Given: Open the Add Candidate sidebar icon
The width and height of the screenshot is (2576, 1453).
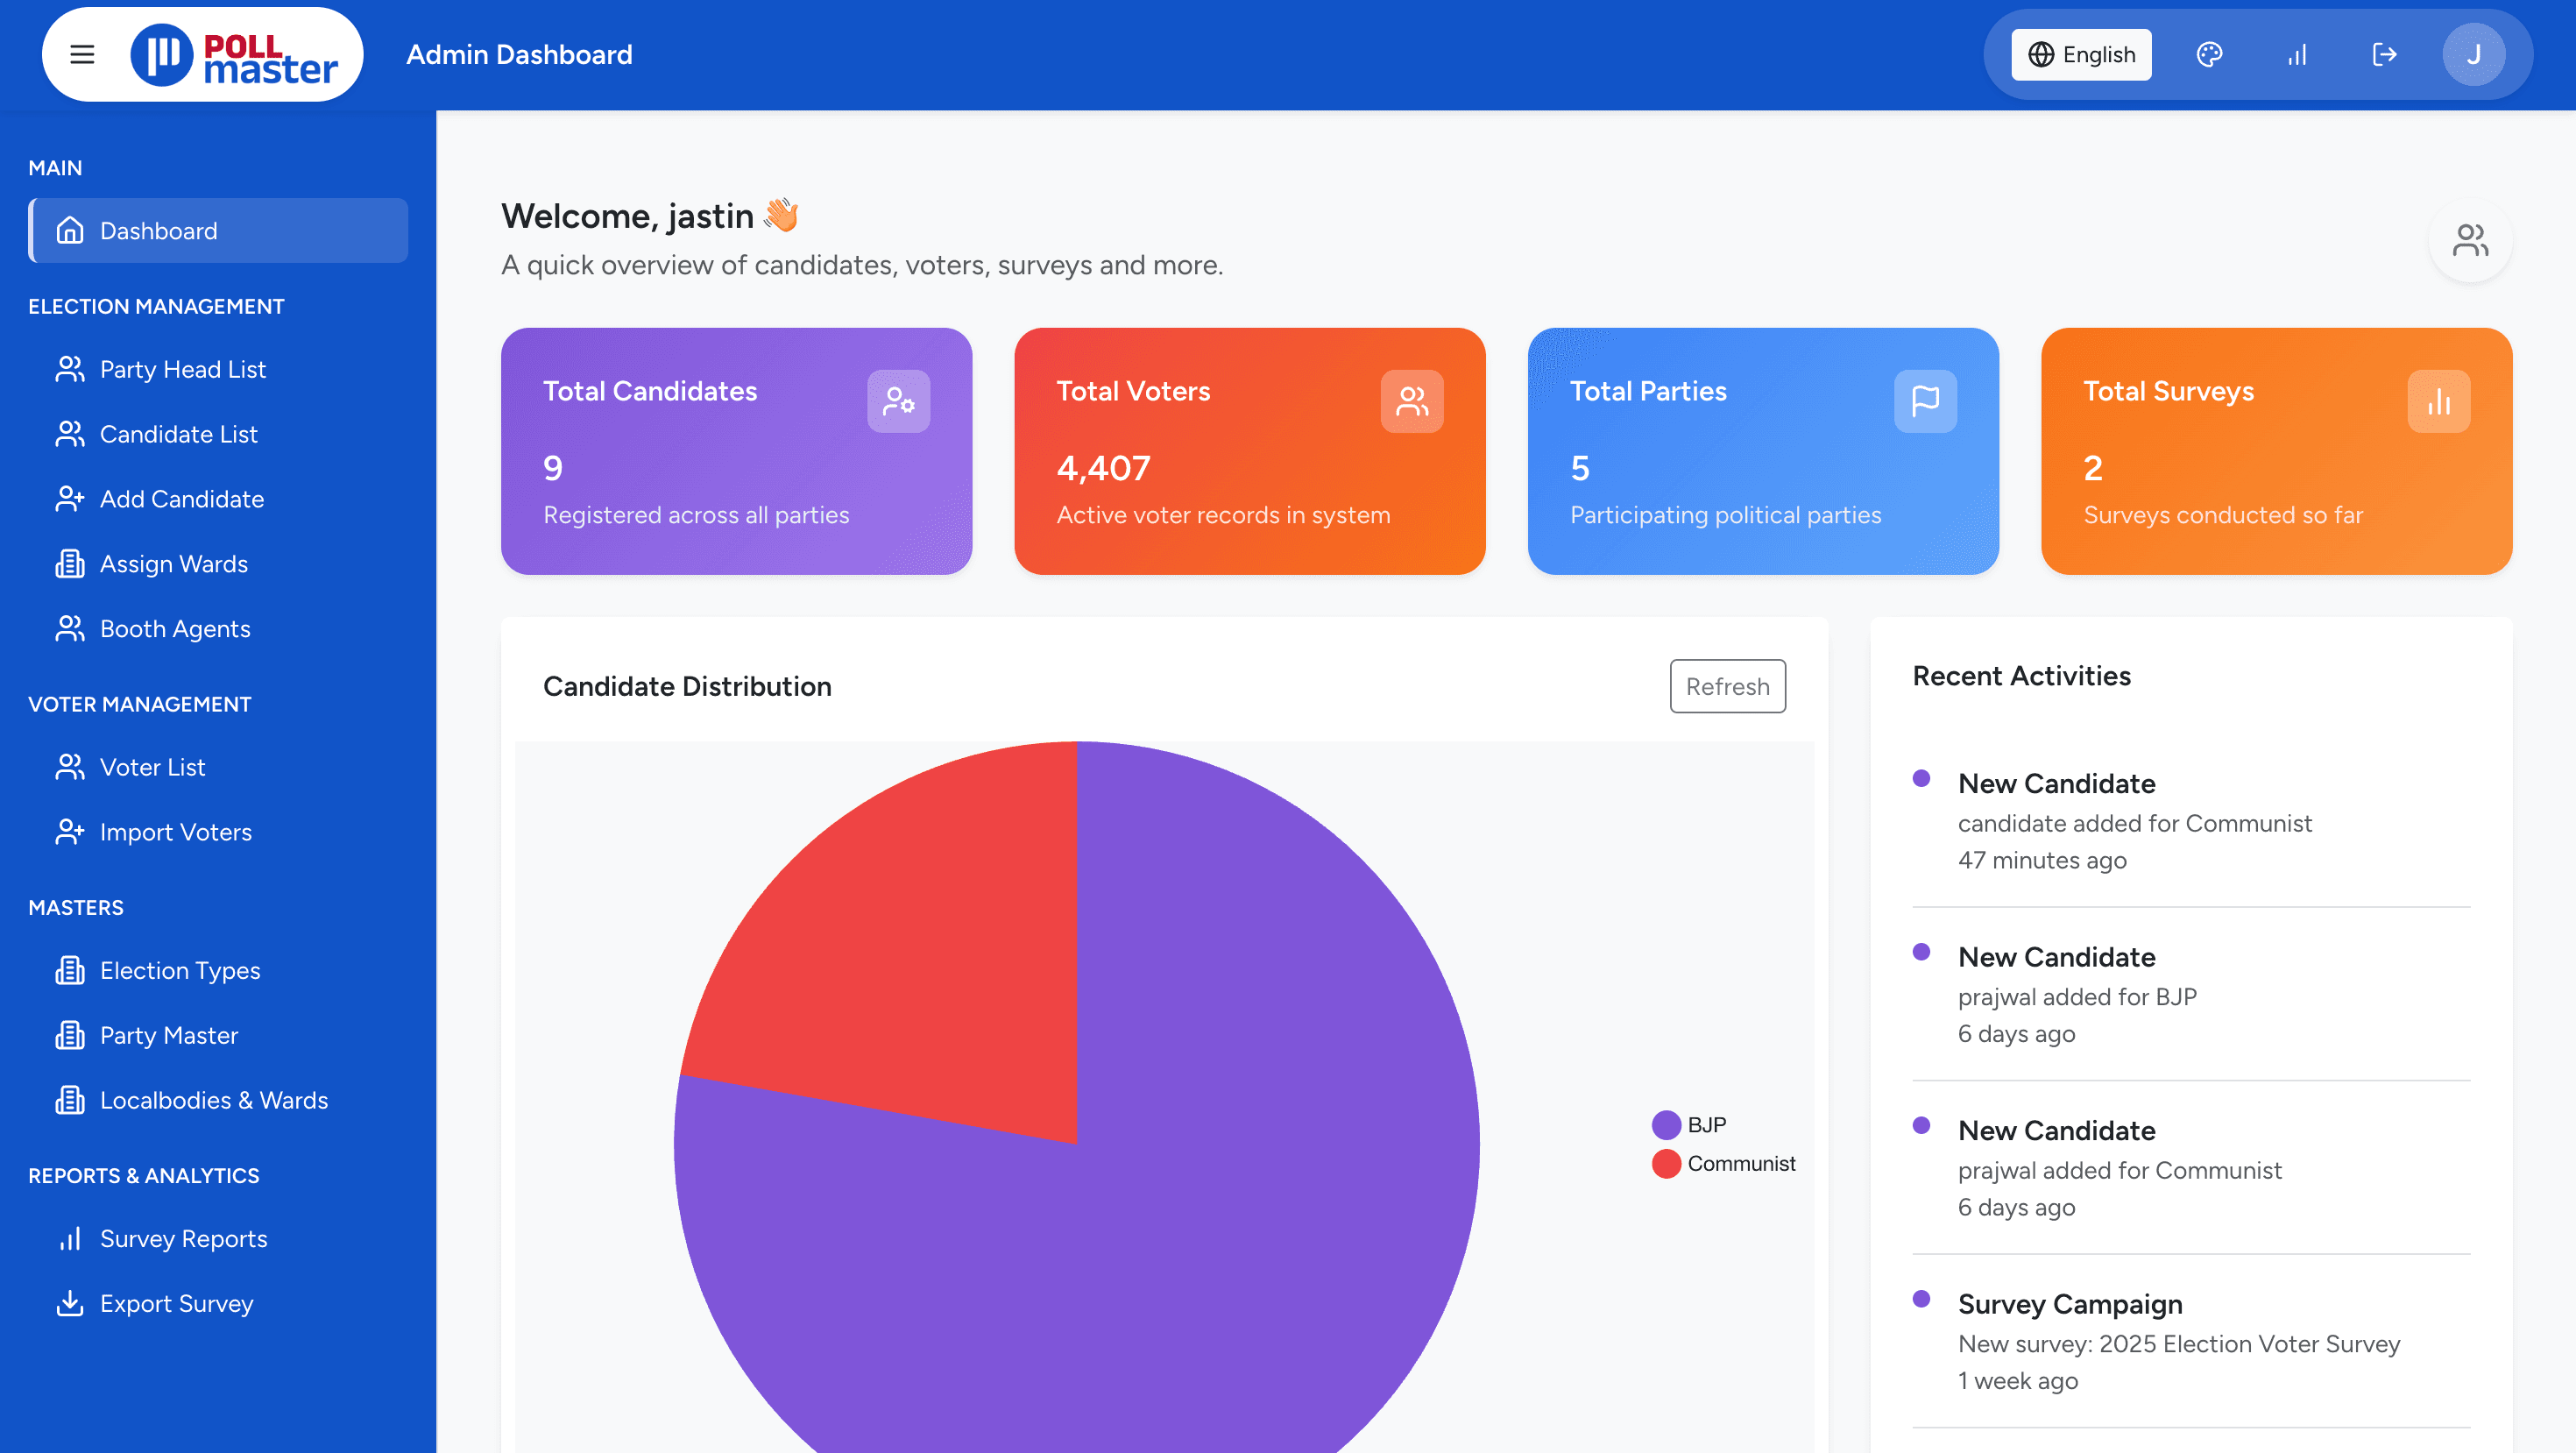Looking at the screenshot, I should [x=69, y=498].
